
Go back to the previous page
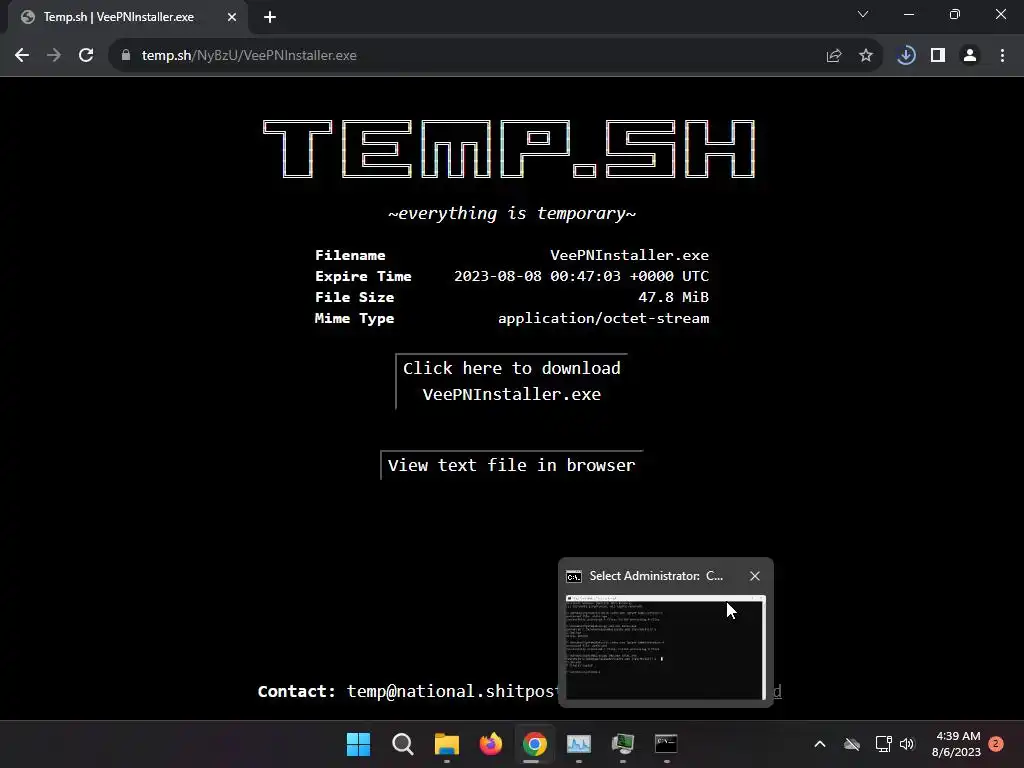tap(22, 56)
